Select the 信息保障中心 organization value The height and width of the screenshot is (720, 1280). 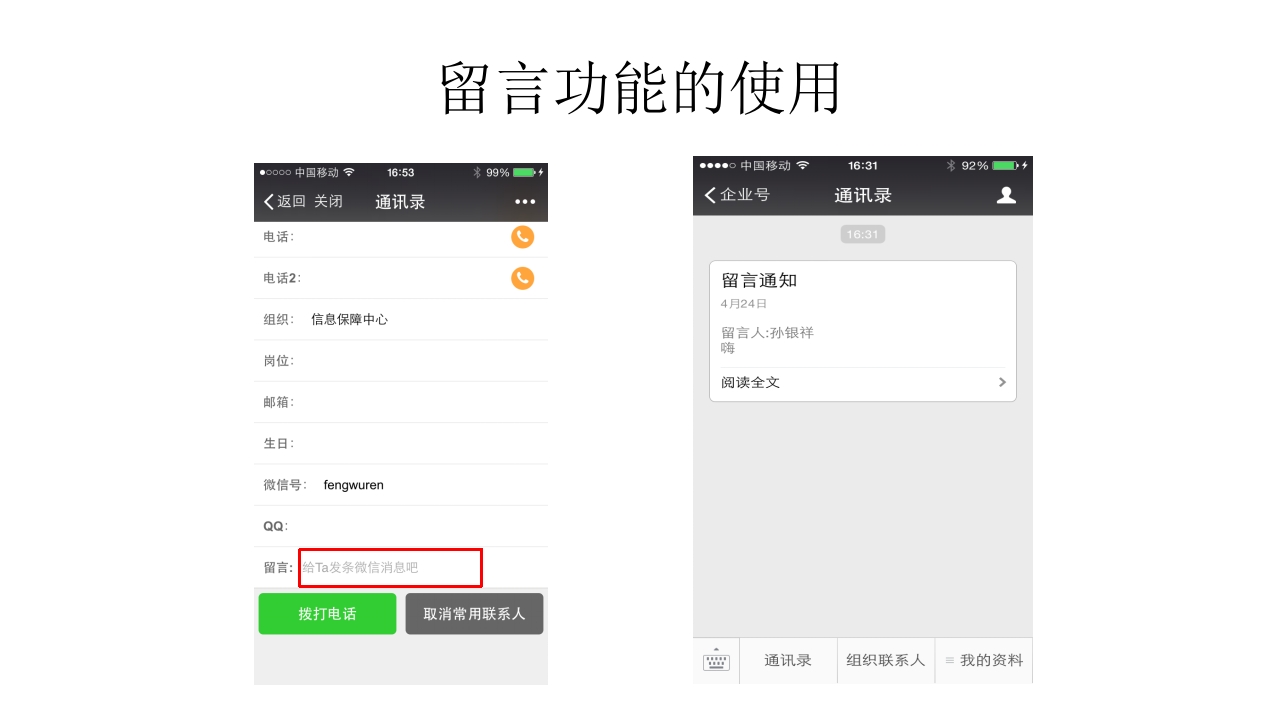coord(349,320)
